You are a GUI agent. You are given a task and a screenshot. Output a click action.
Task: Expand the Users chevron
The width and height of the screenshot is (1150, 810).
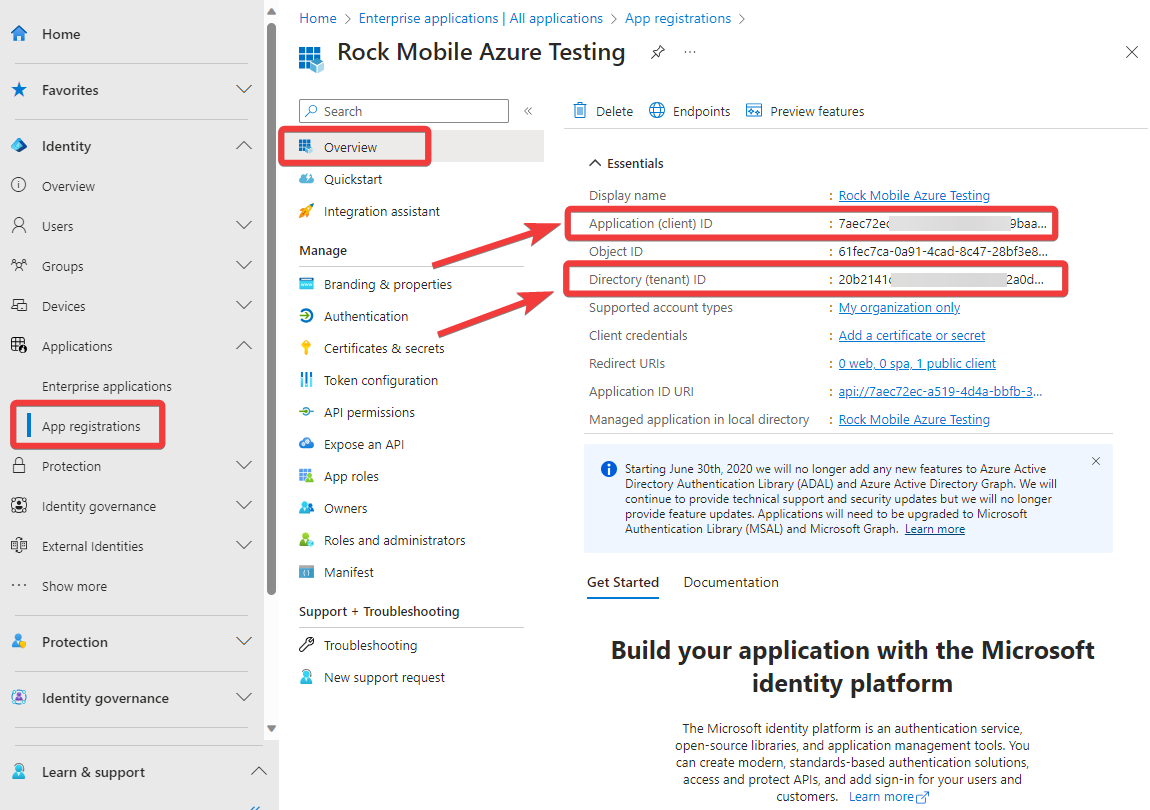(x=243, y=225)
